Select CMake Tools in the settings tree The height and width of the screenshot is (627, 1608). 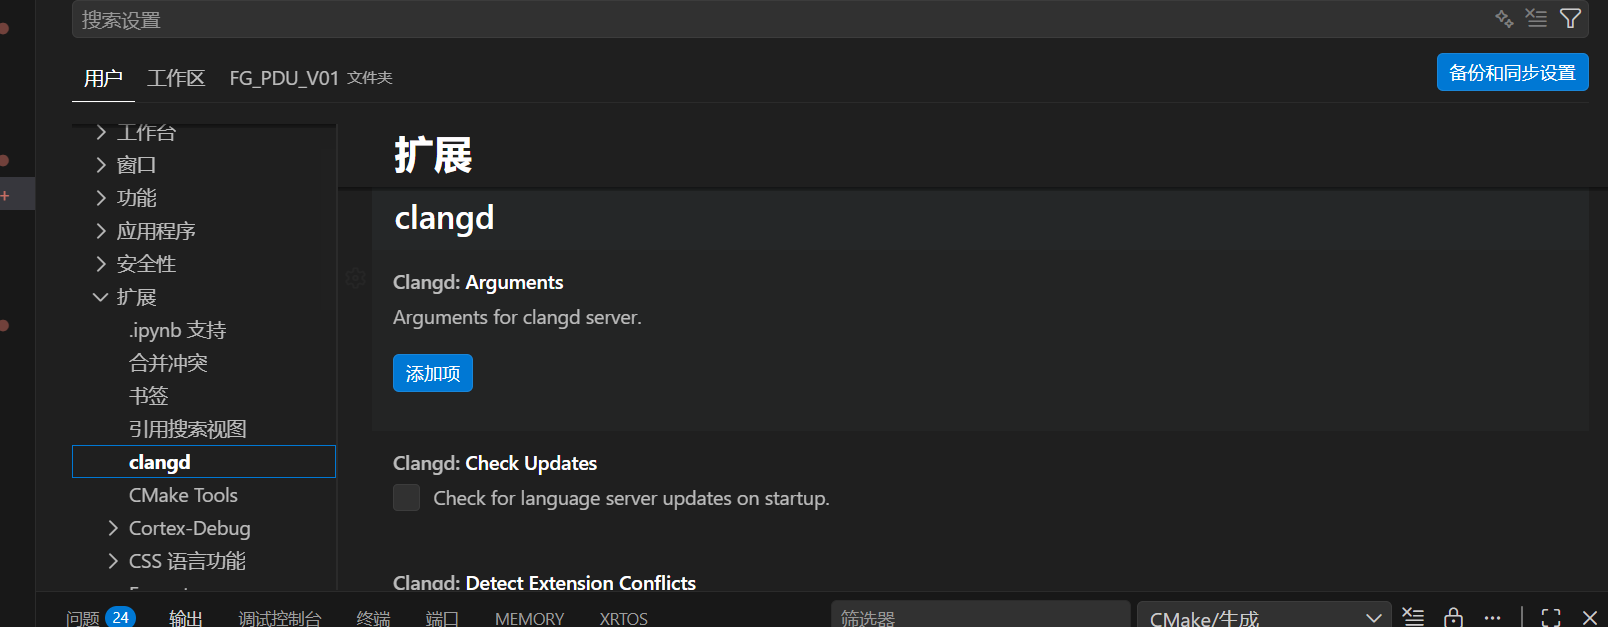click(183, 495)
